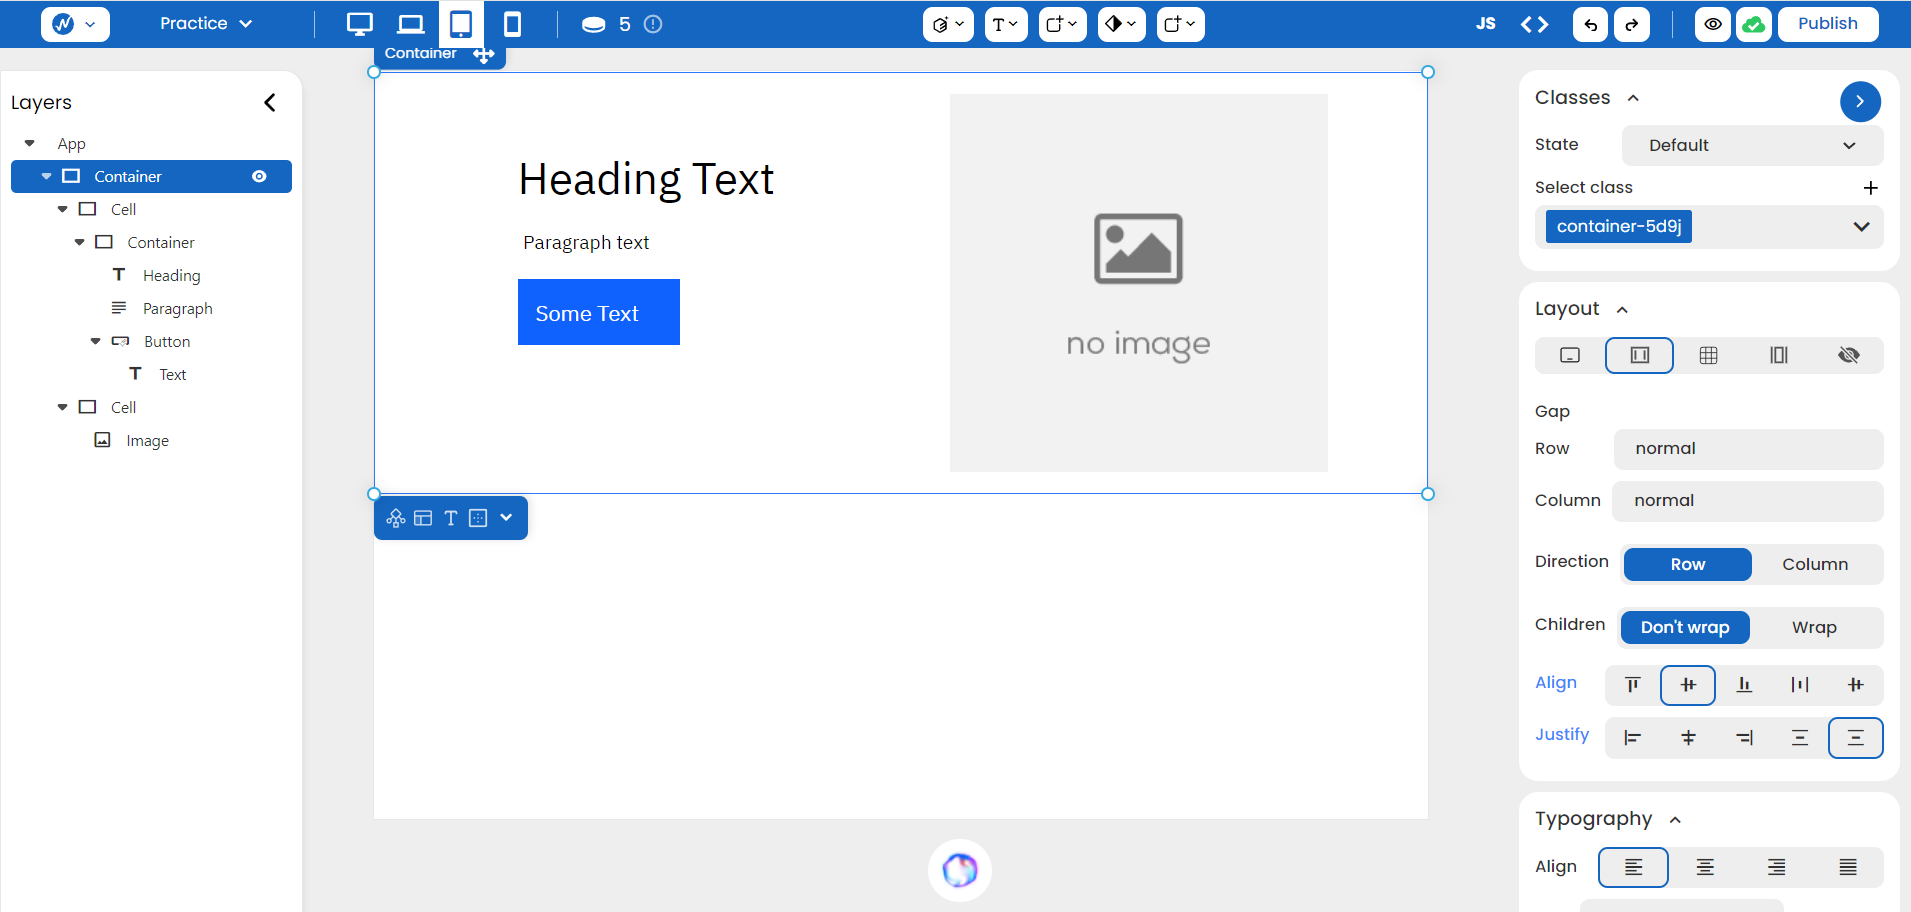Open the class selector dropdown arrow
This screenshot has height=912, width=1911.
[1861, 227]
